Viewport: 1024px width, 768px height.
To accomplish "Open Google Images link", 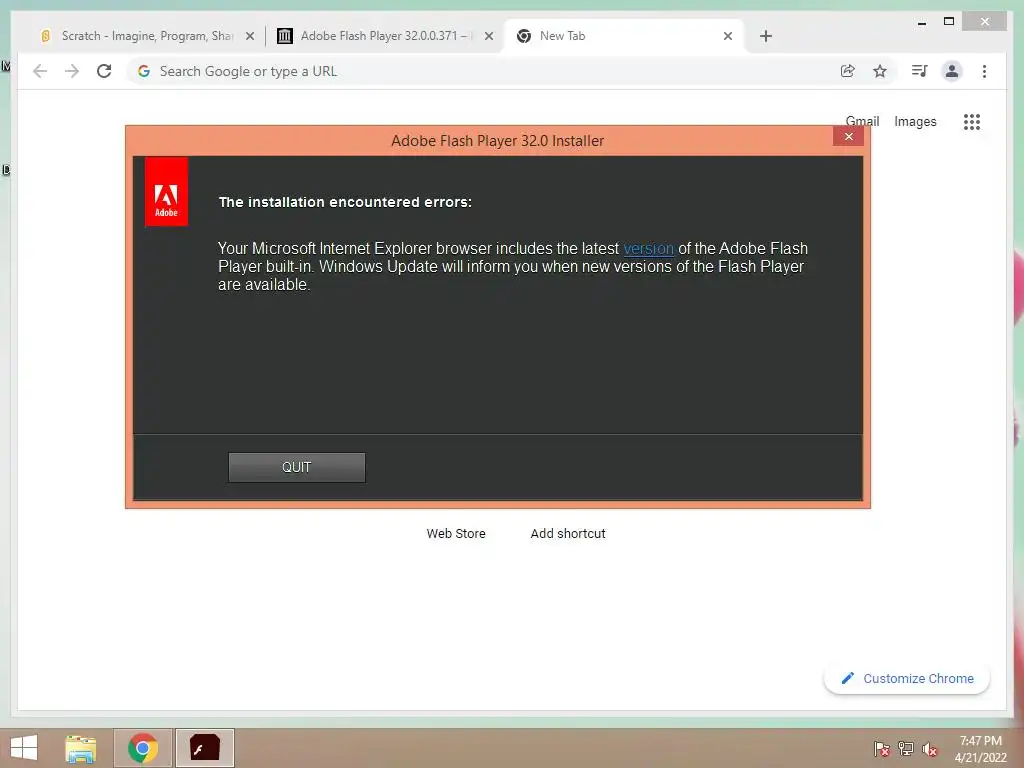I will [915, 121].
